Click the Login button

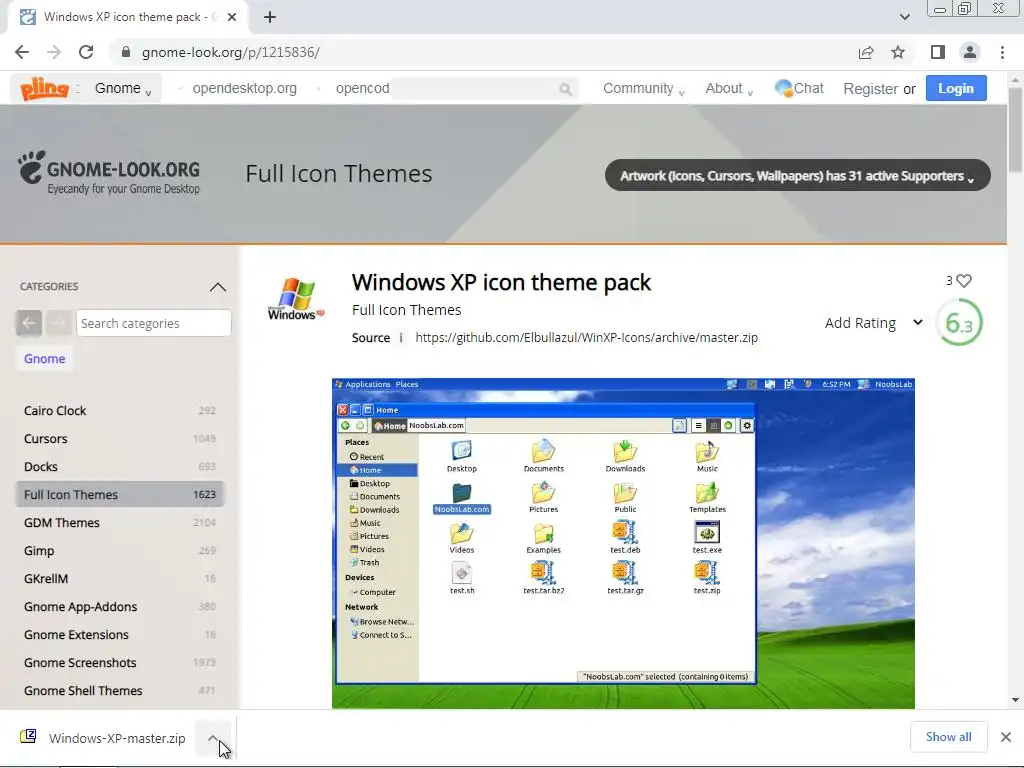[955, 88]
